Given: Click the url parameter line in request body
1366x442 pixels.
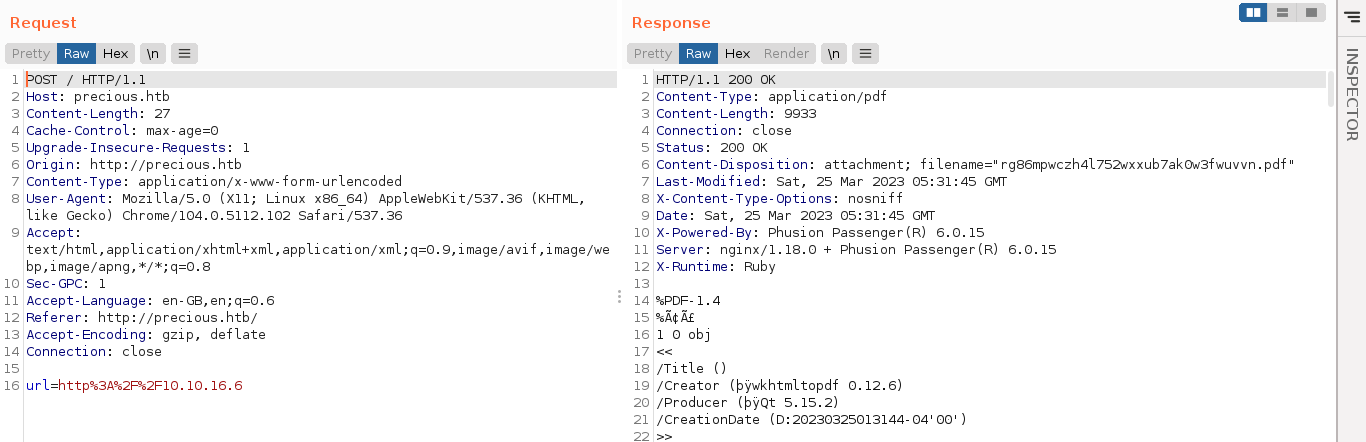Looking at the screenshot, I should click(134, 386).
